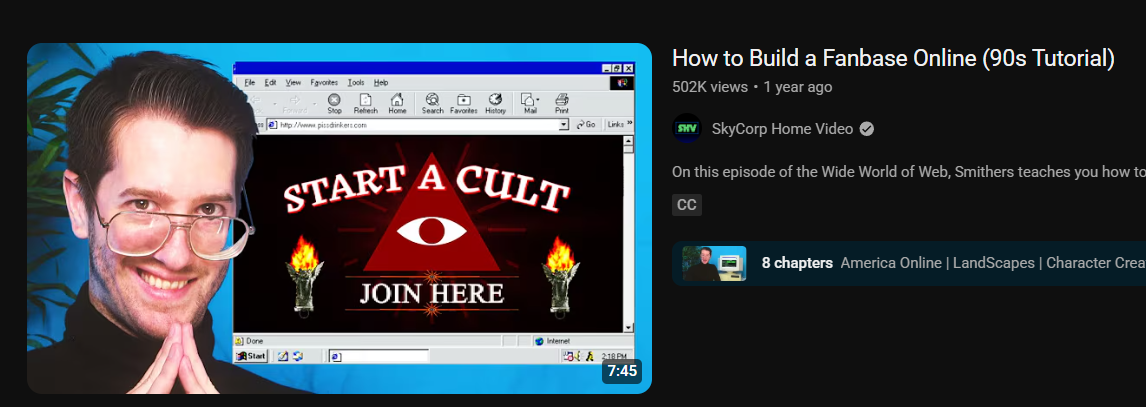This screenshot has width=1146, height=407.
Task: Click the Mail button's small dropdown arrow
Action: (x=538, y=100)
